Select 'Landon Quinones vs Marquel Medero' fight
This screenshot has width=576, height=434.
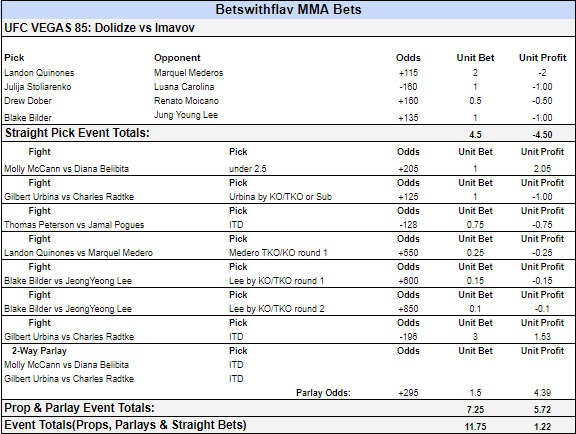coord(78,253)
